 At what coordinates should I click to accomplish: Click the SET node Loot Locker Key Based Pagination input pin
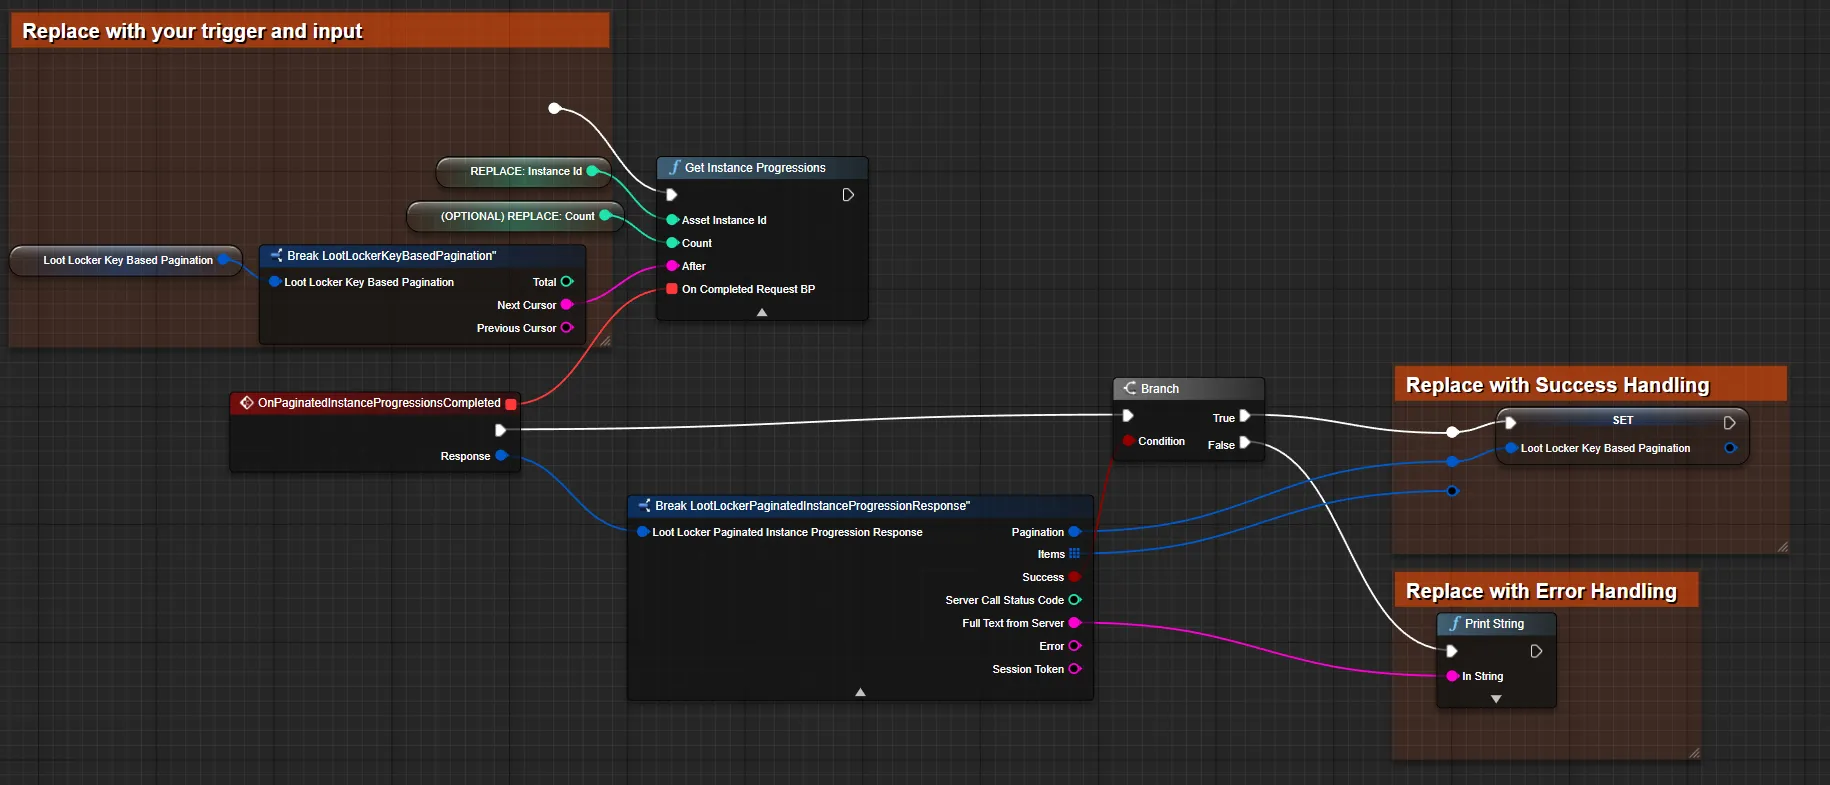click(1511, 448)
